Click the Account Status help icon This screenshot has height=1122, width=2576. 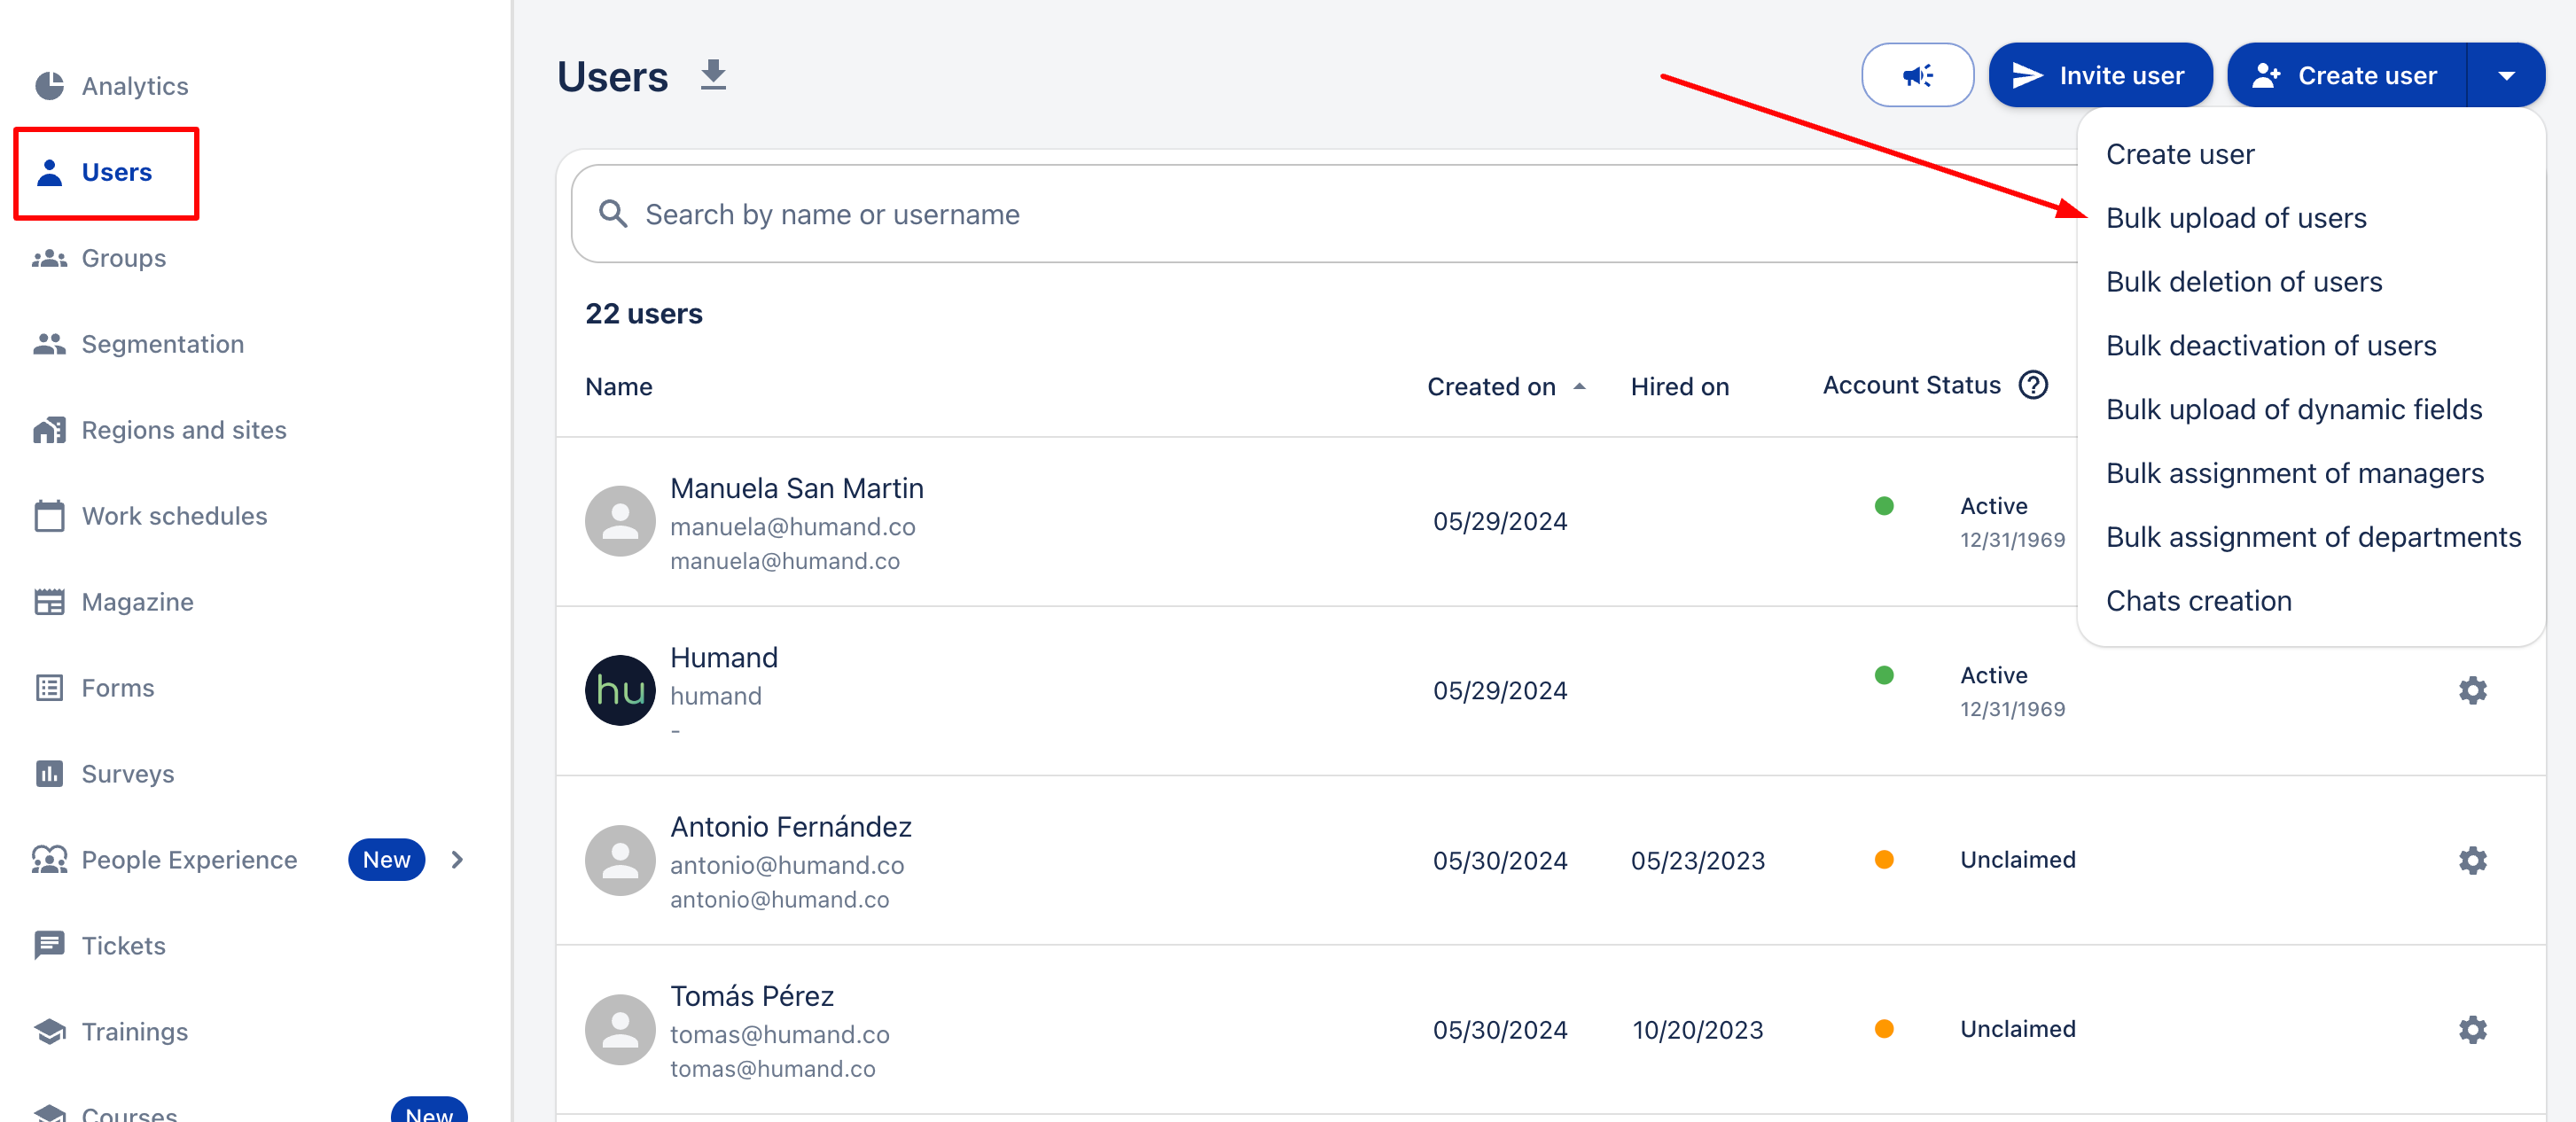[x=2032, y=386]
